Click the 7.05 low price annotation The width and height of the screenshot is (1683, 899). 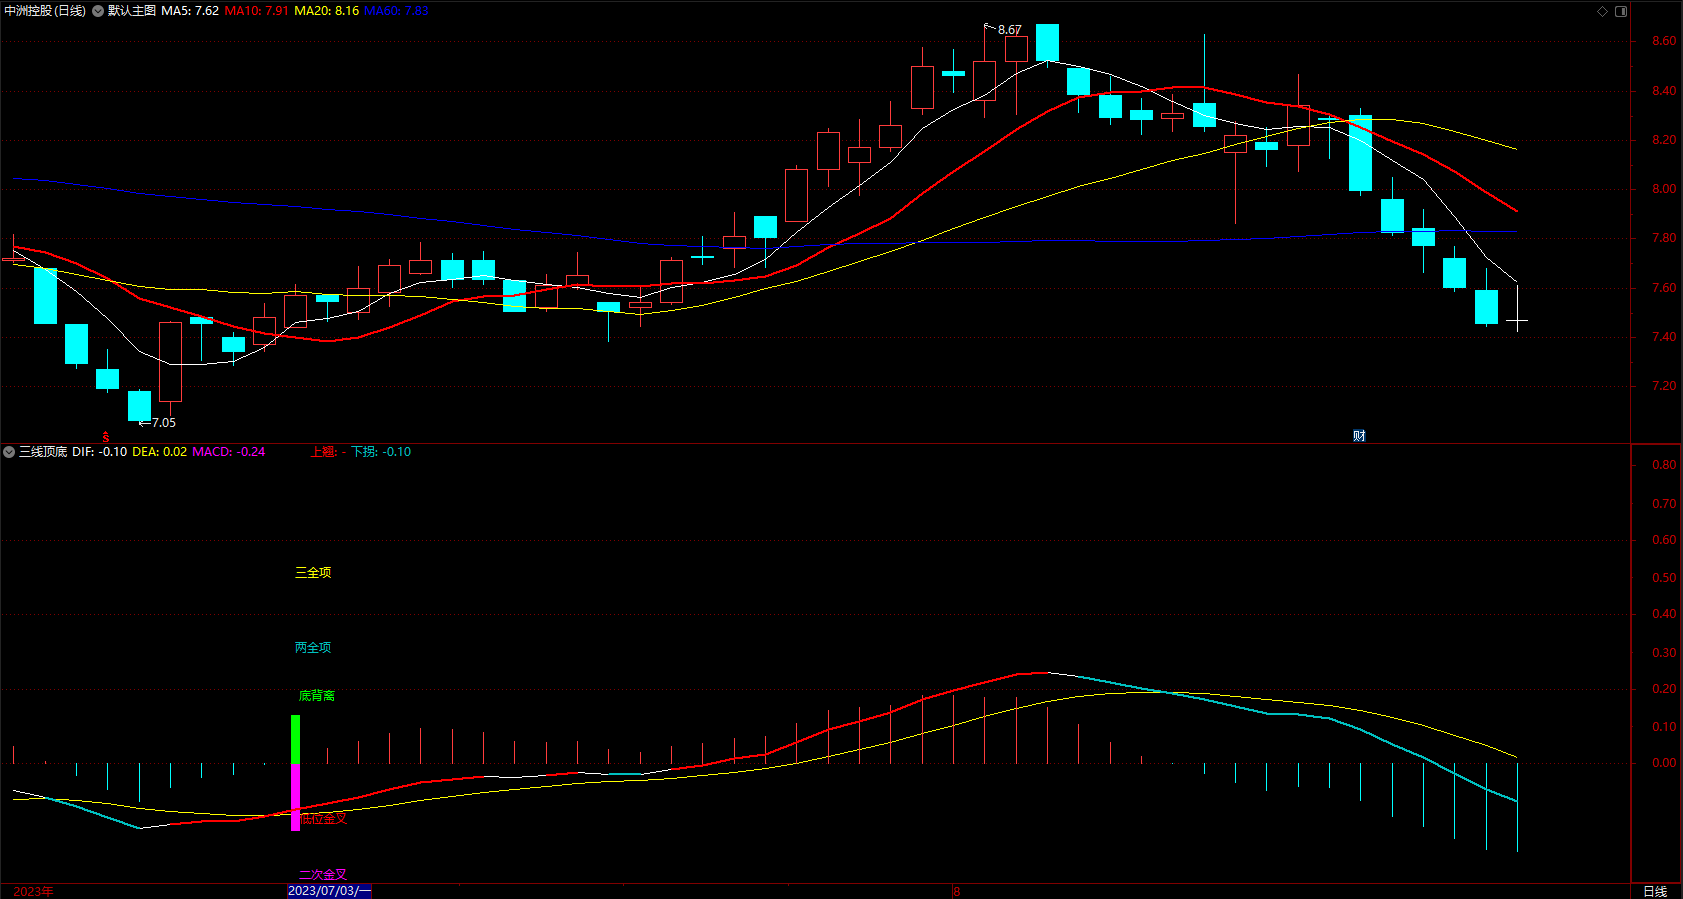point(164,423)
